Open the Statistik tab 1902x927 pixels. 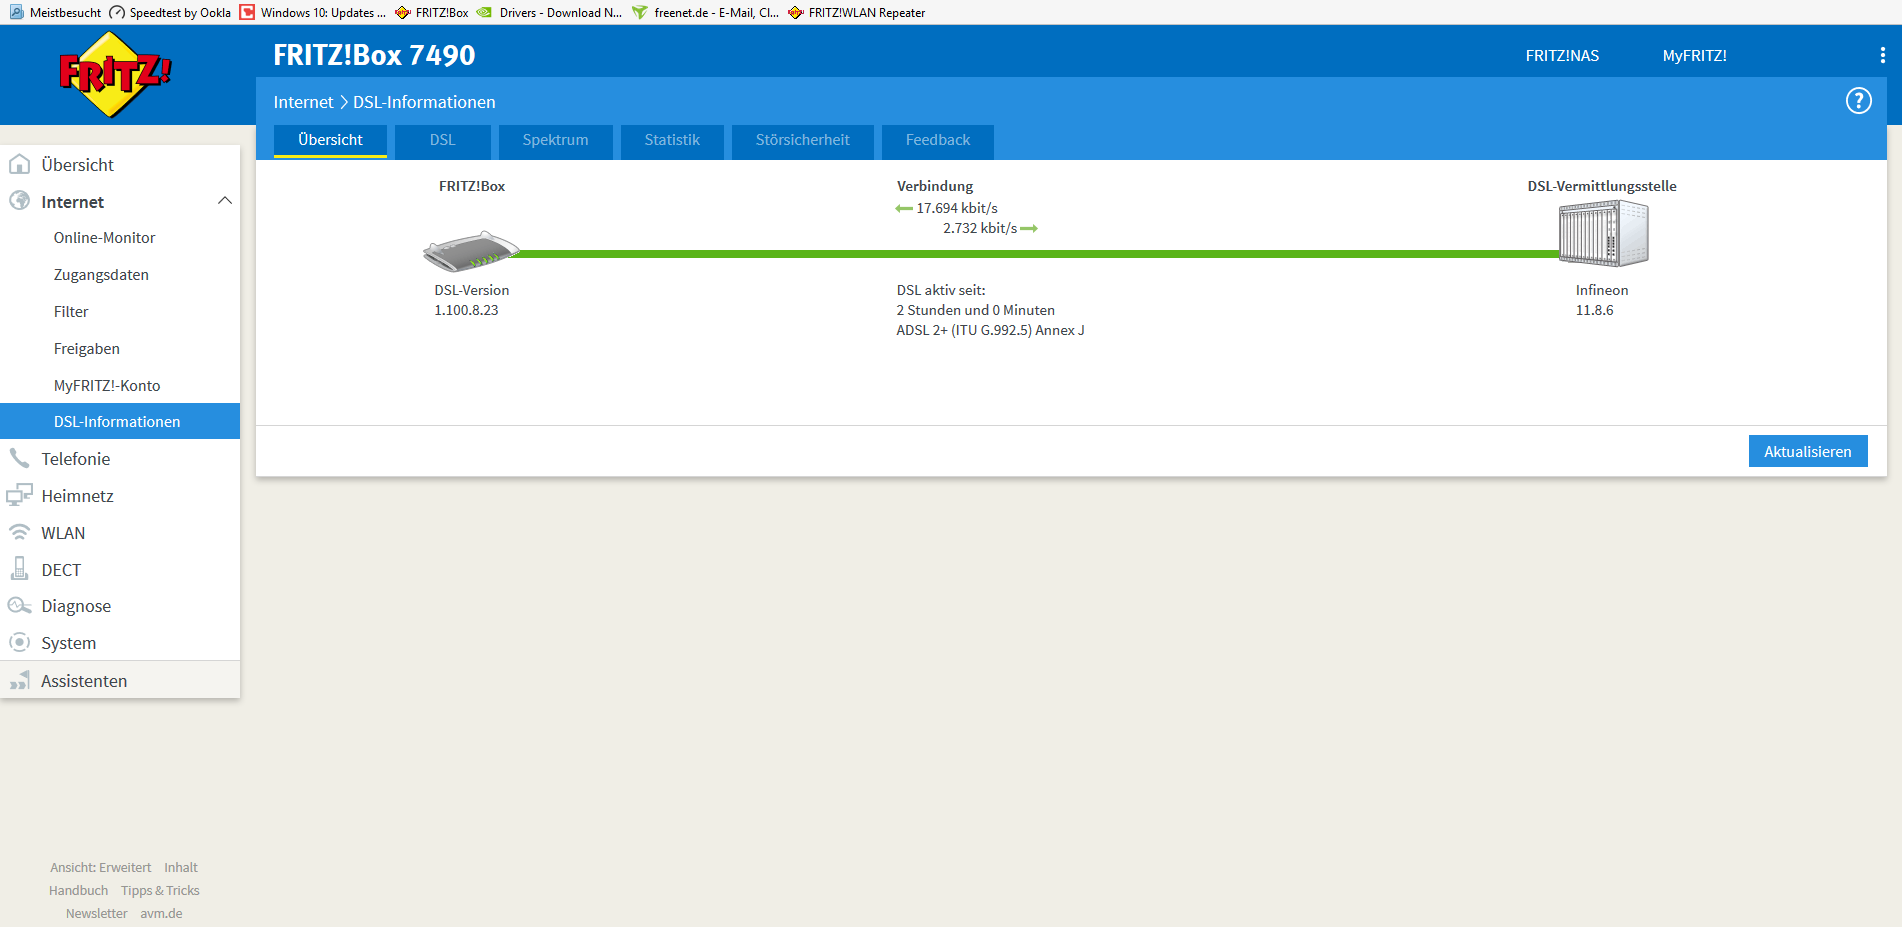point(672,140)
